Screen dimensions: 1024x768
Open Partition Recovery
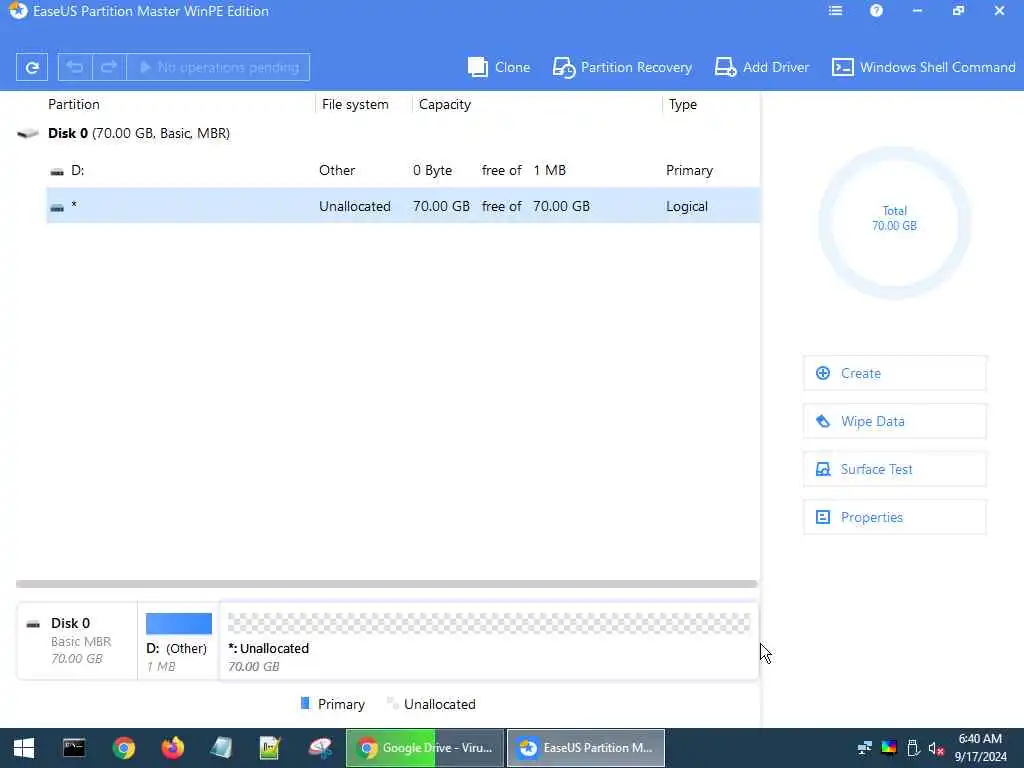pos(622,67)
